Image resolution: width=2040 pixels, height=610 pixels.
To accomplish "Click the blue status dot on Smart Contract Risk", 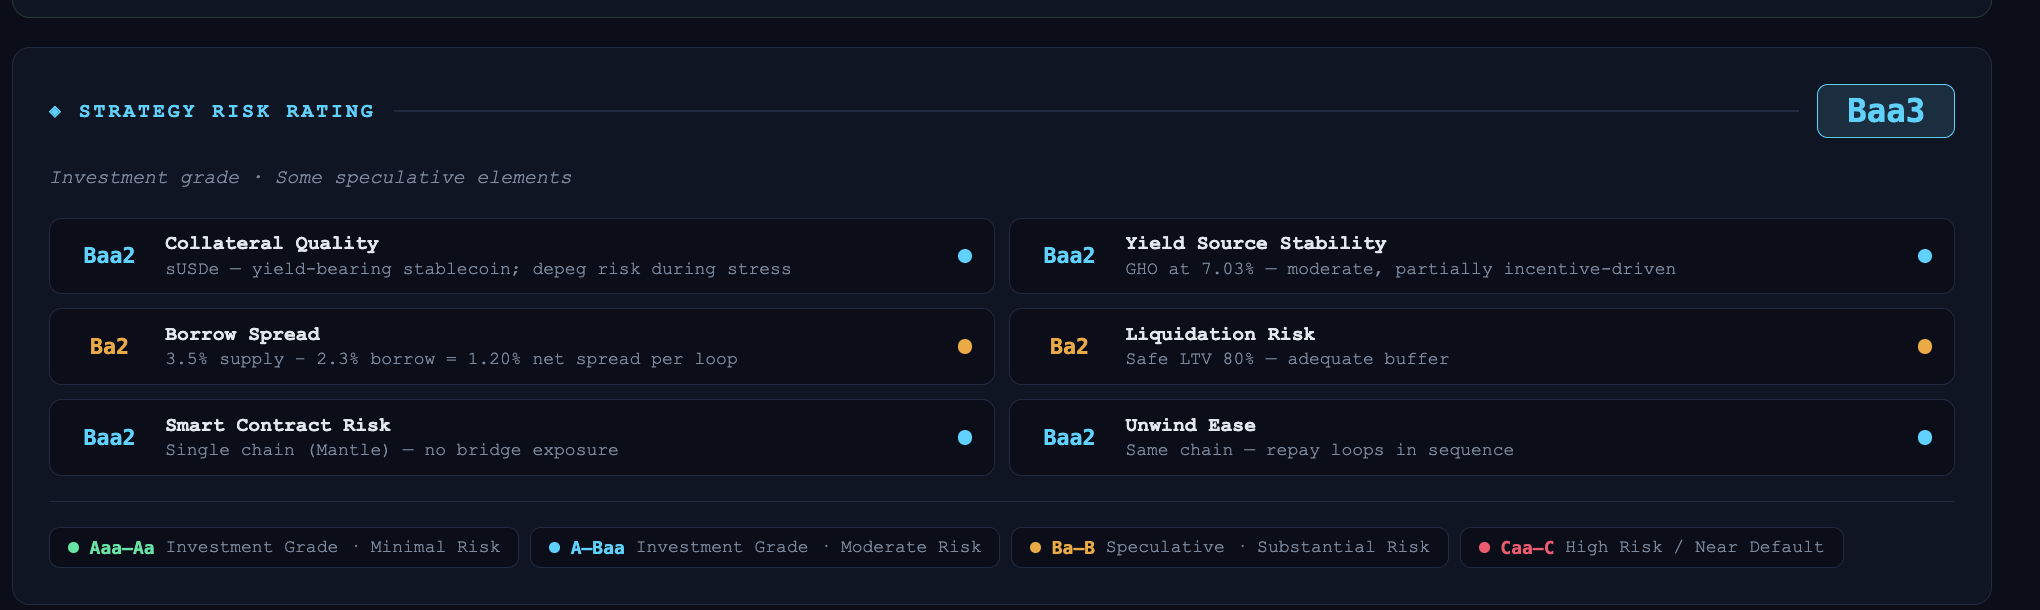I will click(965, 438).
